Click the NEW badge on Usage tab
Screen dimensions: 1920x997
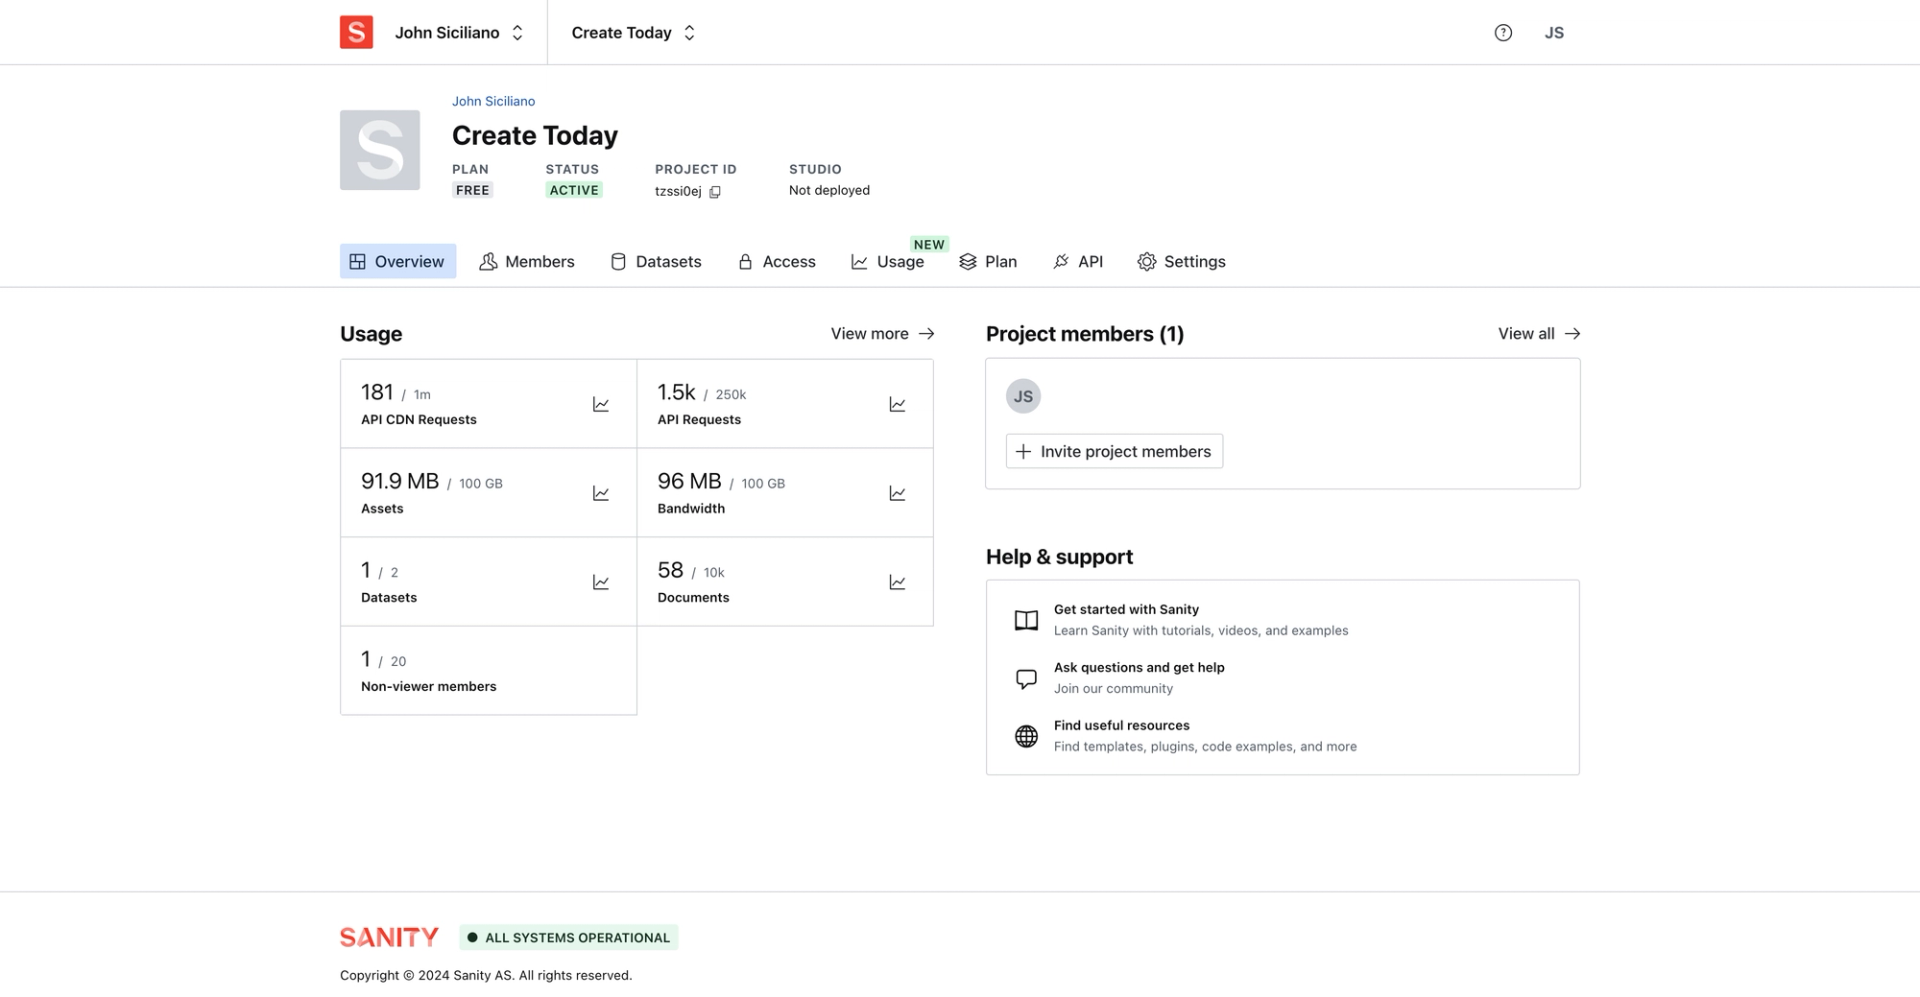929,244
